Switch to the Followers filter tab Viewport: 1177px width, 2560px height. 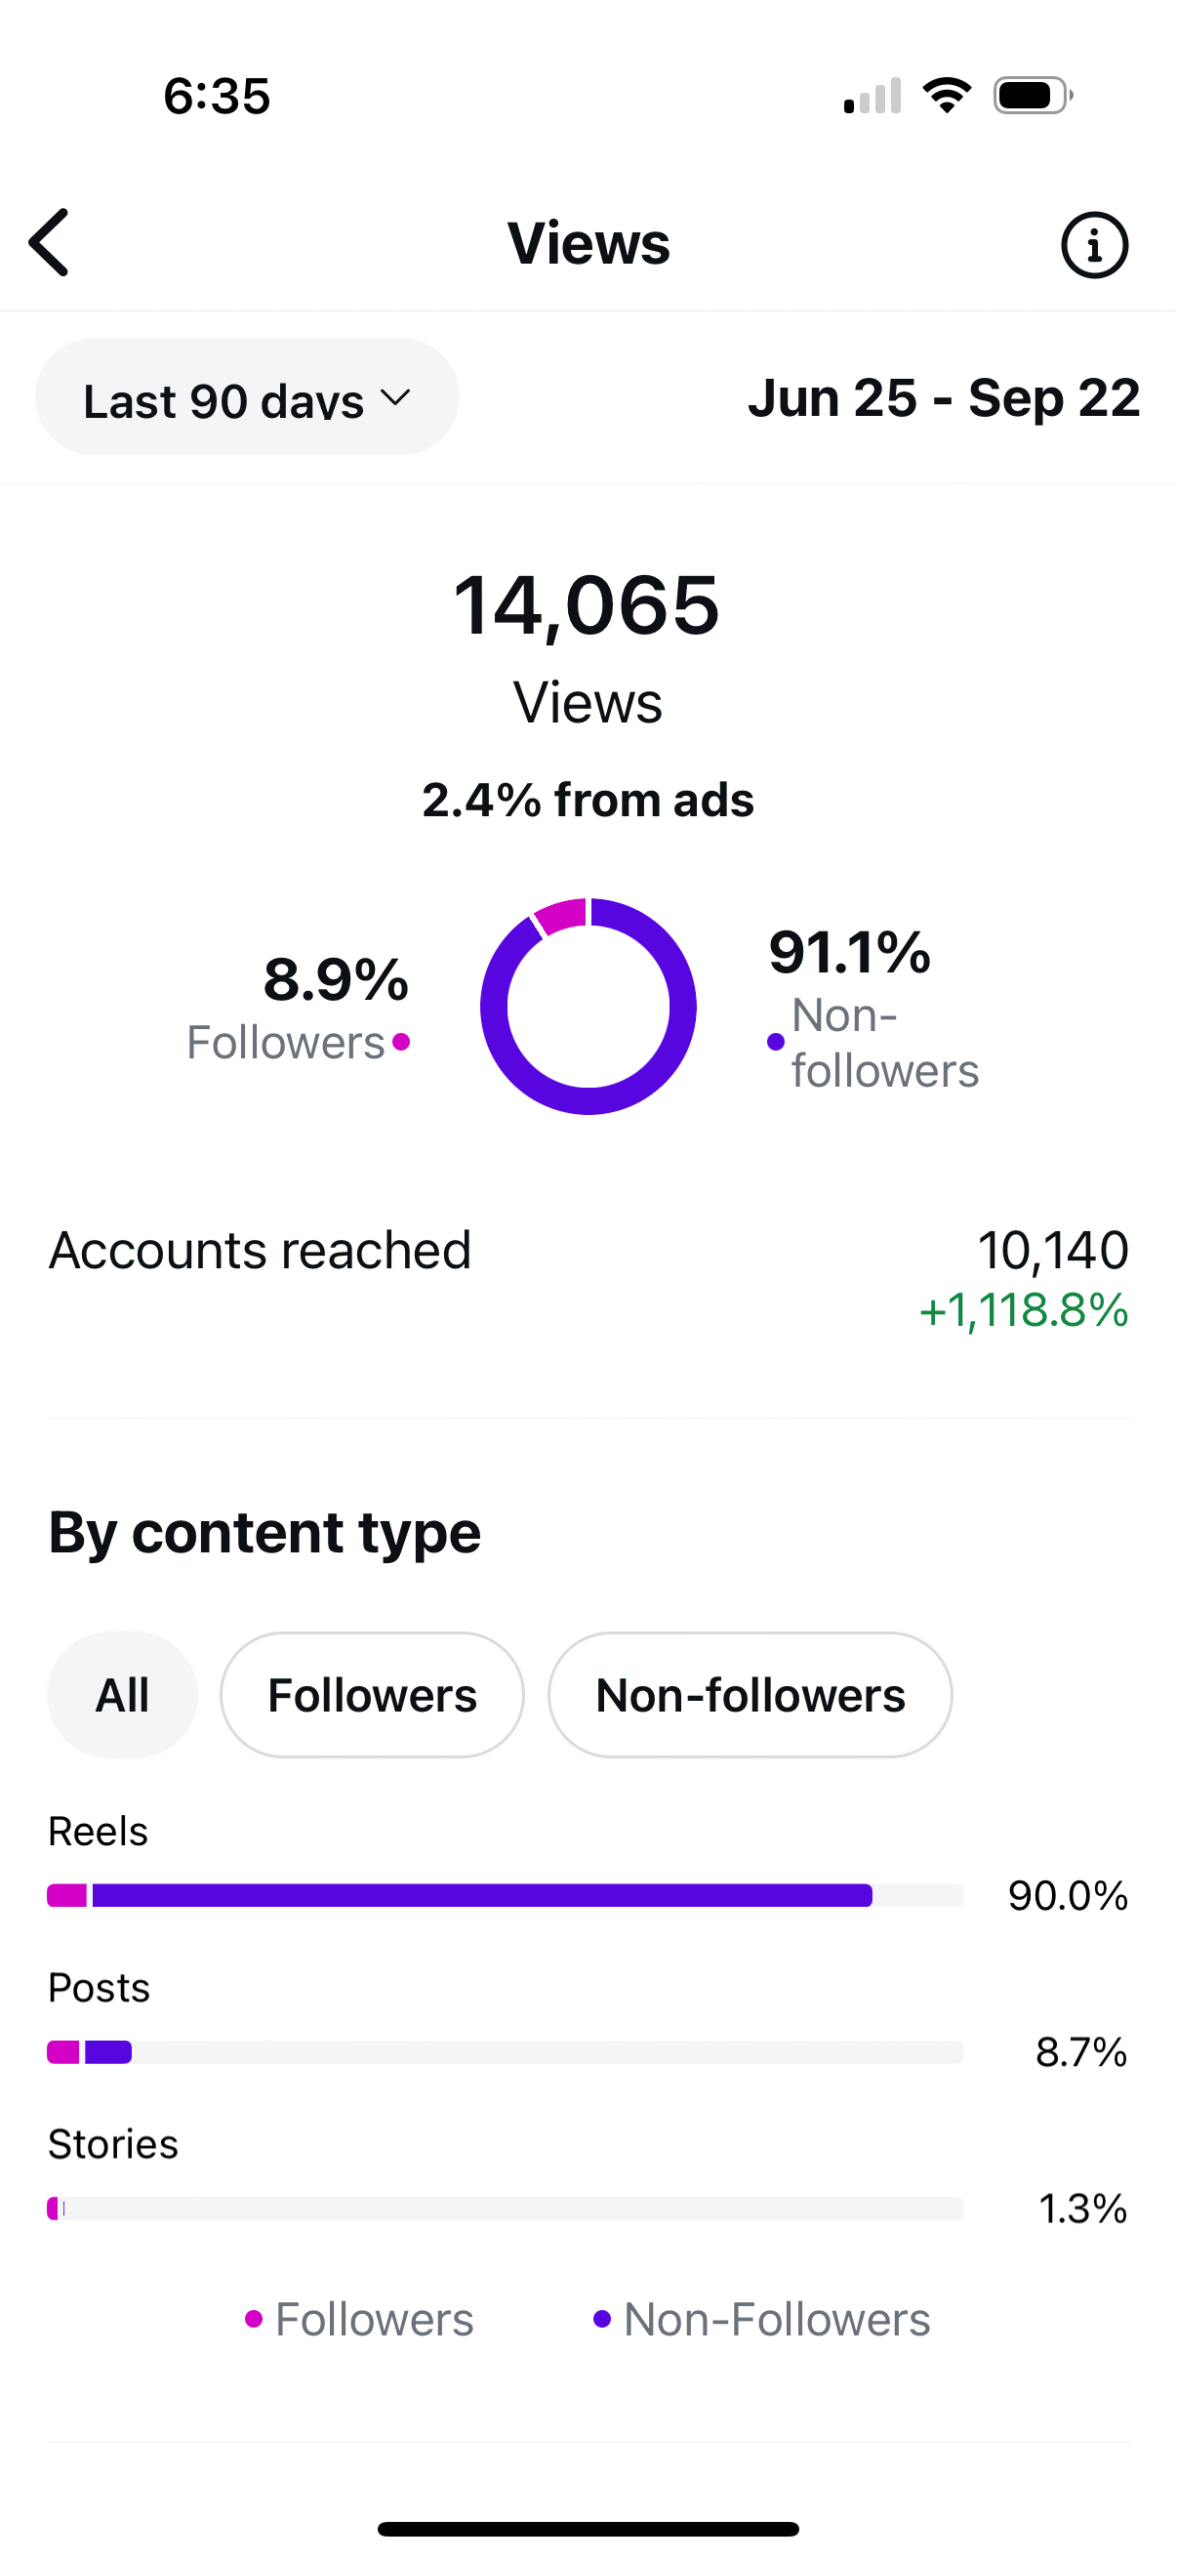372,1694
